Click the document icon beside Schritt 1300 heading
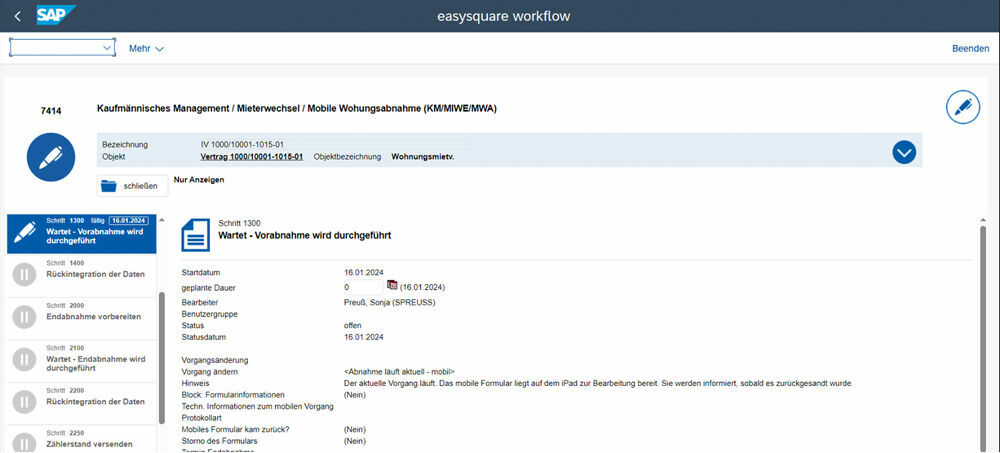 [x=196, y=236]
